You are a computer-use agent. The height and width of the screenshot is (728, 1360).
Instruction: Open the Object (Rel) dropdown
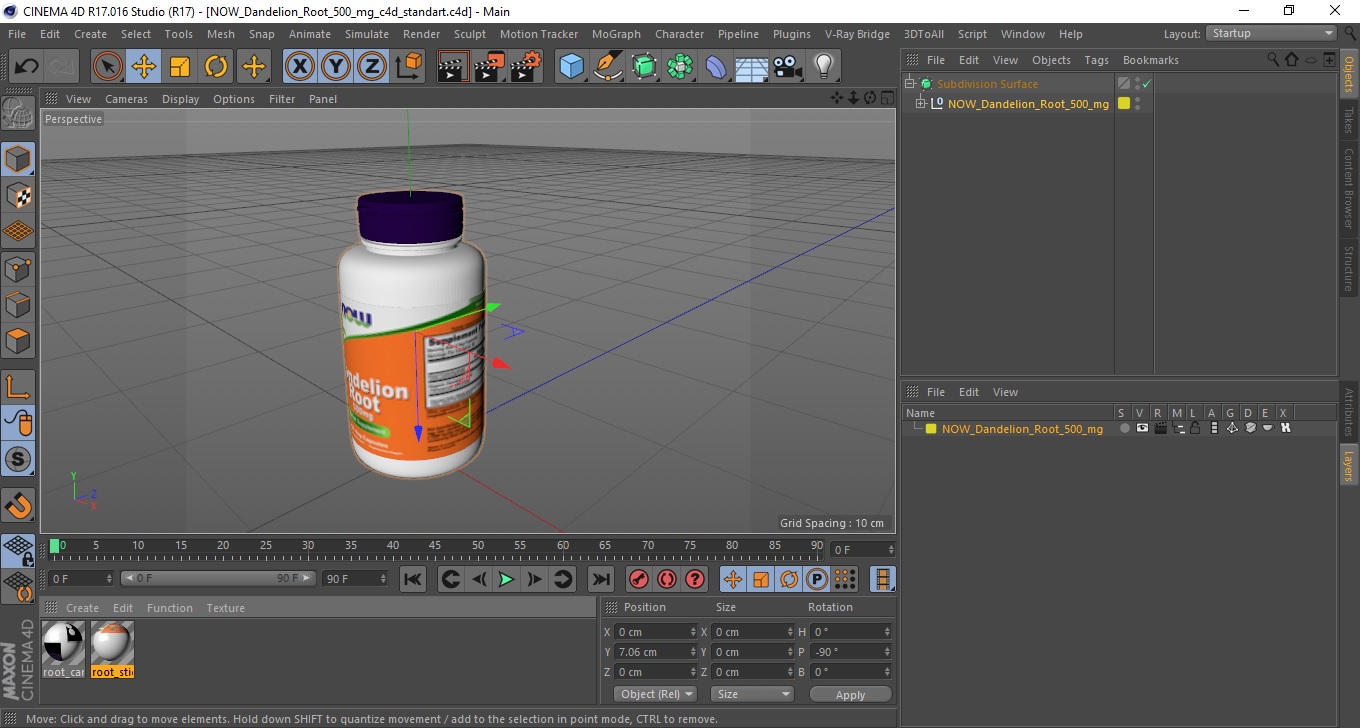tap(655, 694)
